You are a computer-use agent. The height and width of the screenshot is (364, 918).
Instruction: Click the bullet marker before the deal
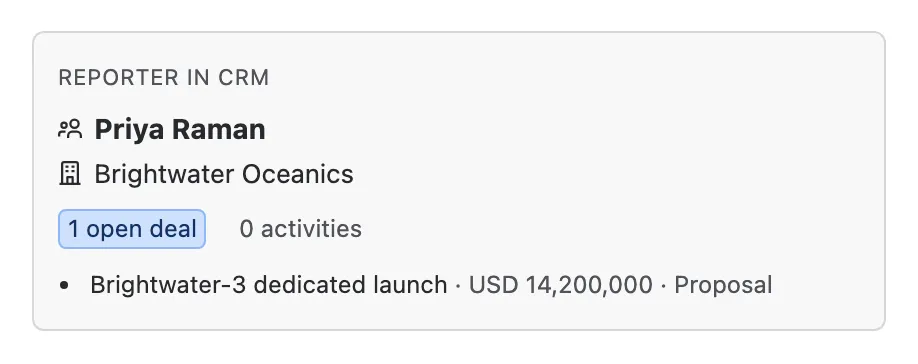(x=64, y=286)
